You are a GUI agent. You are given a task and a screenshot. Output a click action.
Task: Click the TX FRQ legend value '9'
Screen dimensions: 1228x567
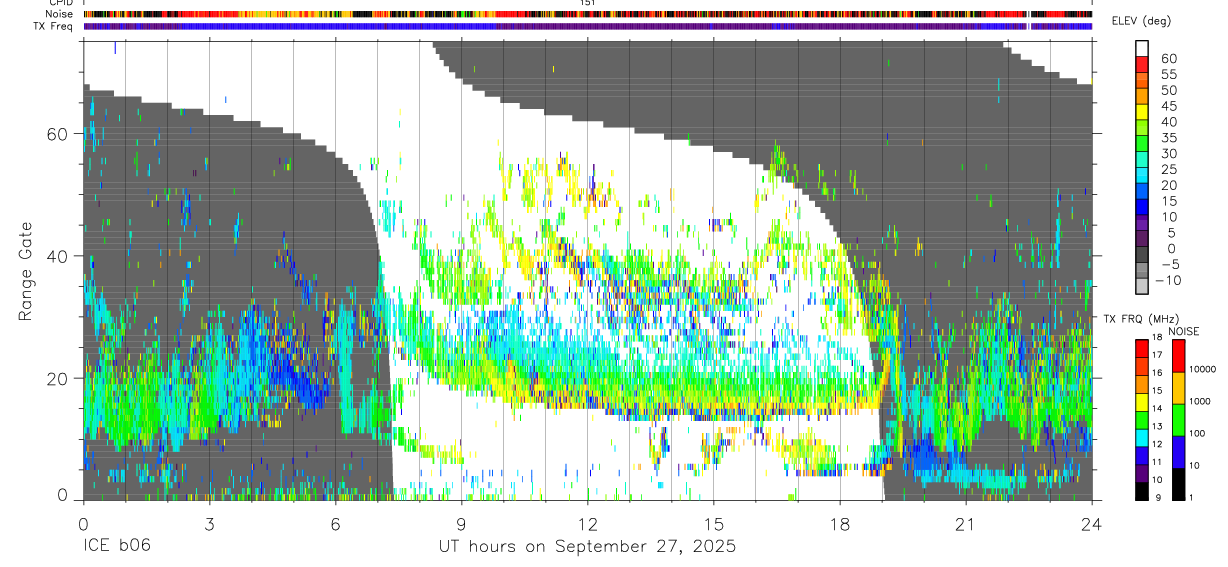[x=1159, y=498]
